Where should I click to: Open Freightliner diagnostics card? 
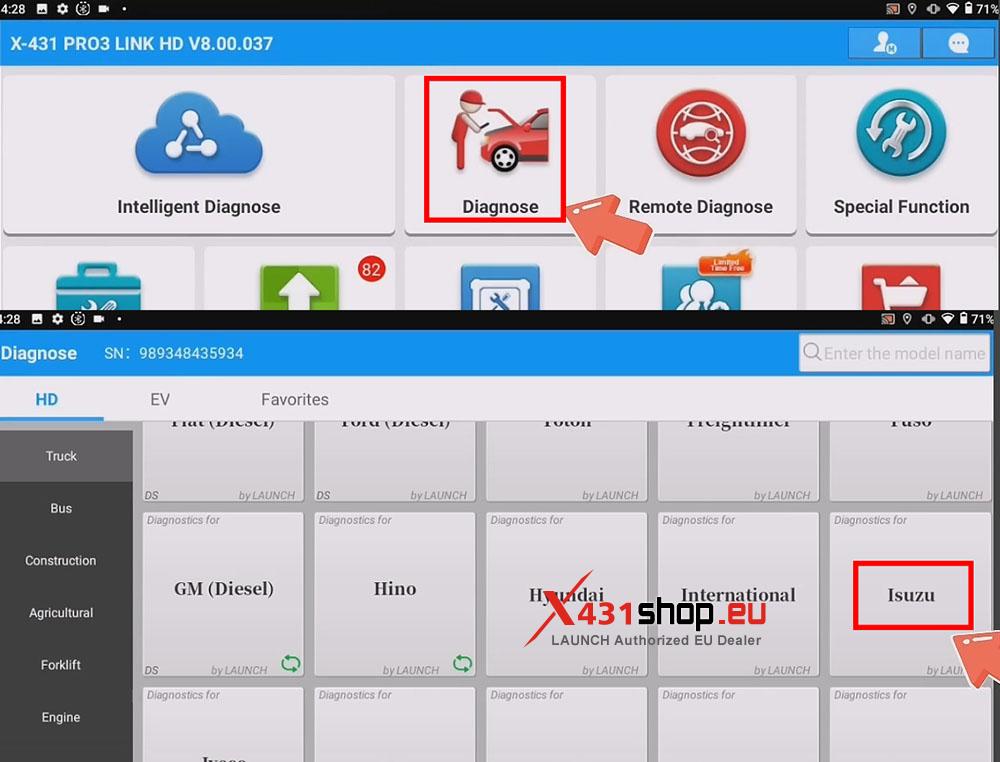[738, 462]
